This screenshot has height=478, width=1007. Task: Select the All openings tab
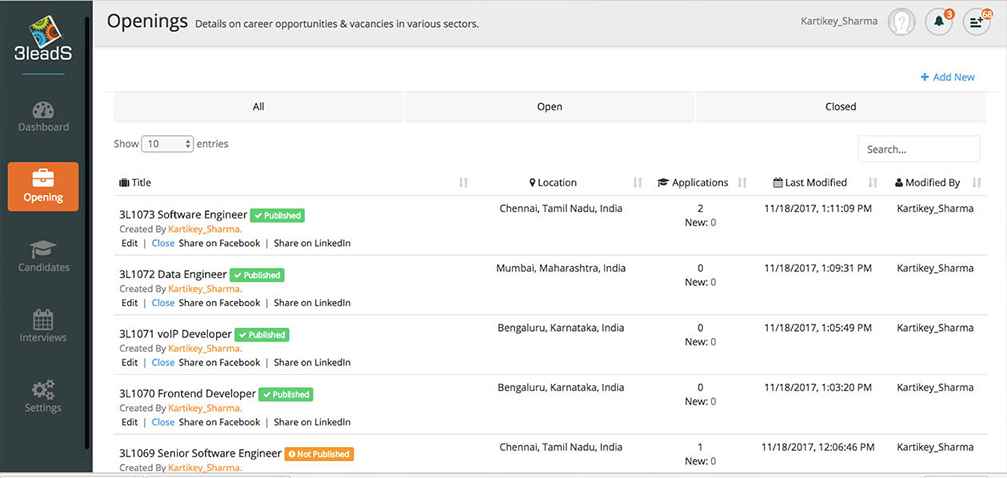[258, 107]
